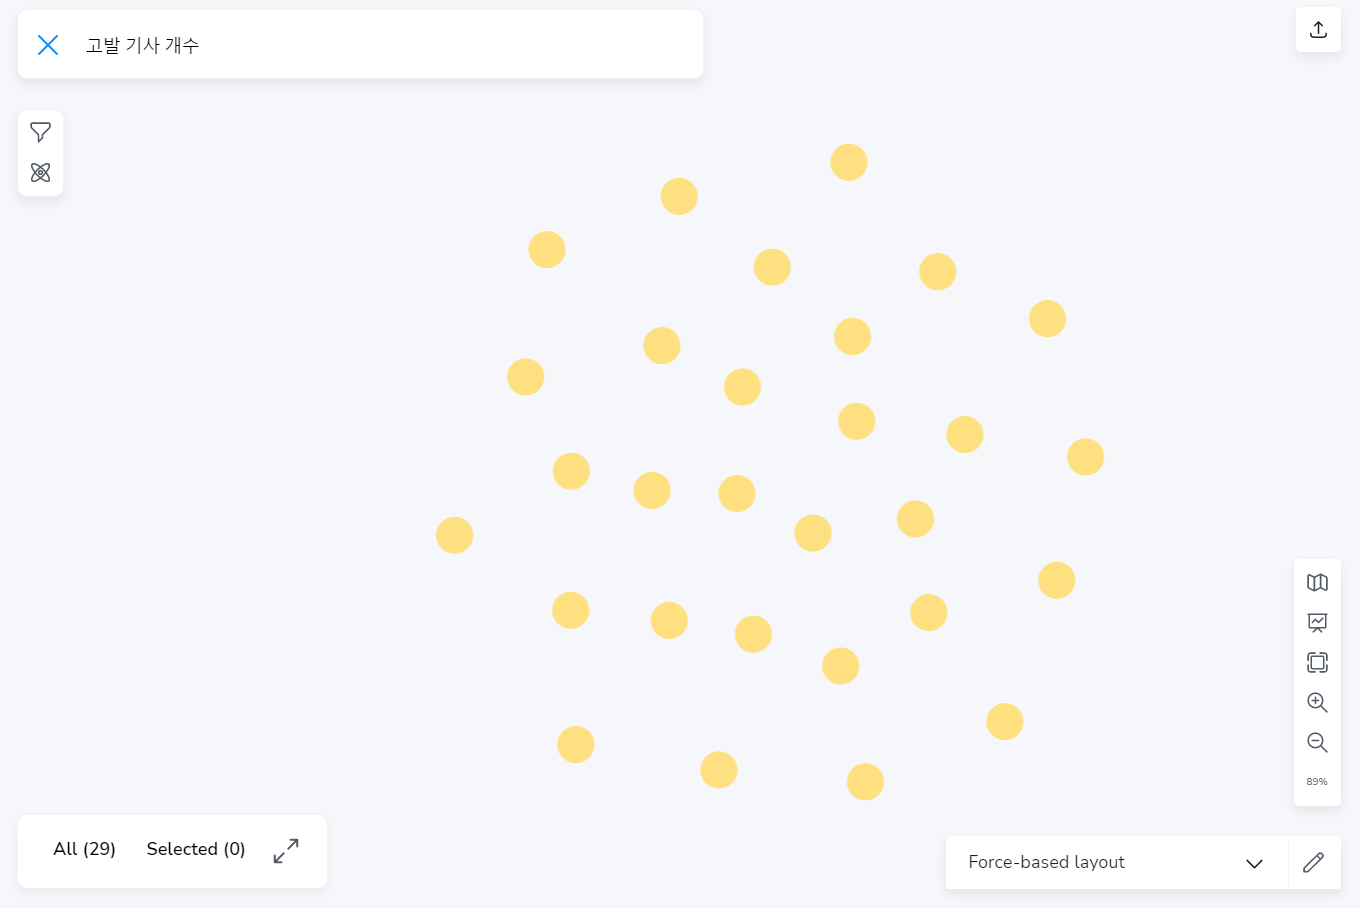Screen dimensions: 1360x908
Task: Expand the selection panel with arrows icon
Action: pyautogui.click(x=286, y=851)
